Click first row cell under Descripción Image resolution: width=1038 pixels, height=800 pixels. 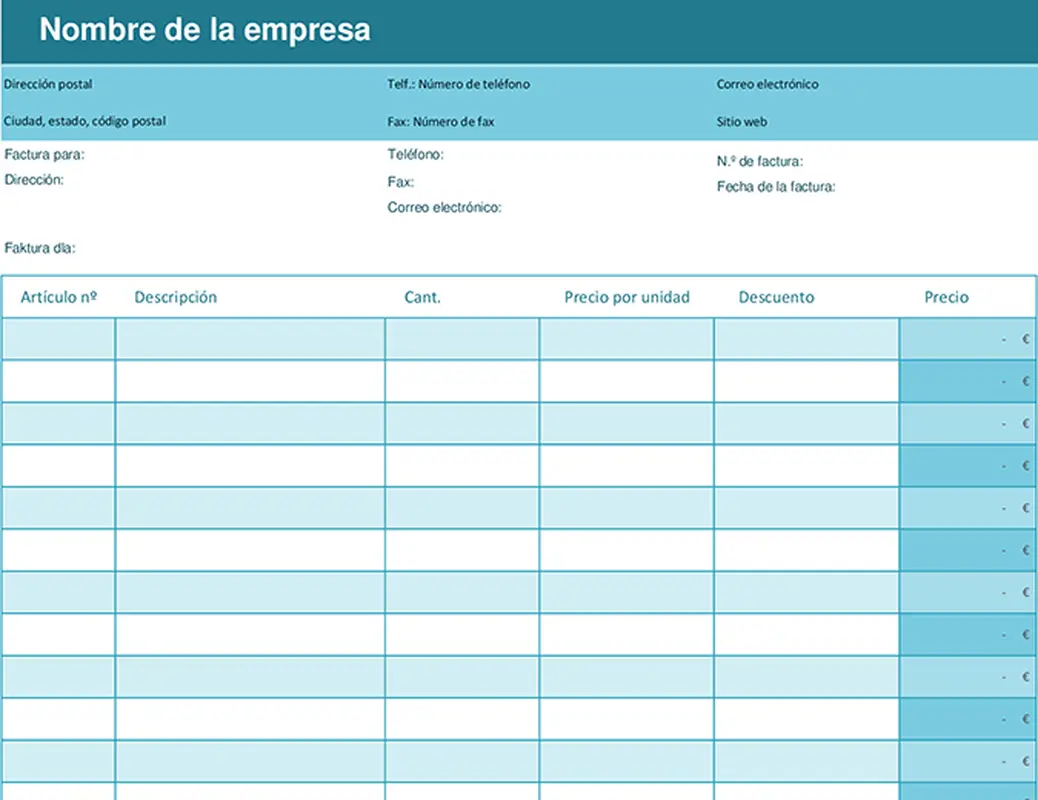(x=250, y=339)
